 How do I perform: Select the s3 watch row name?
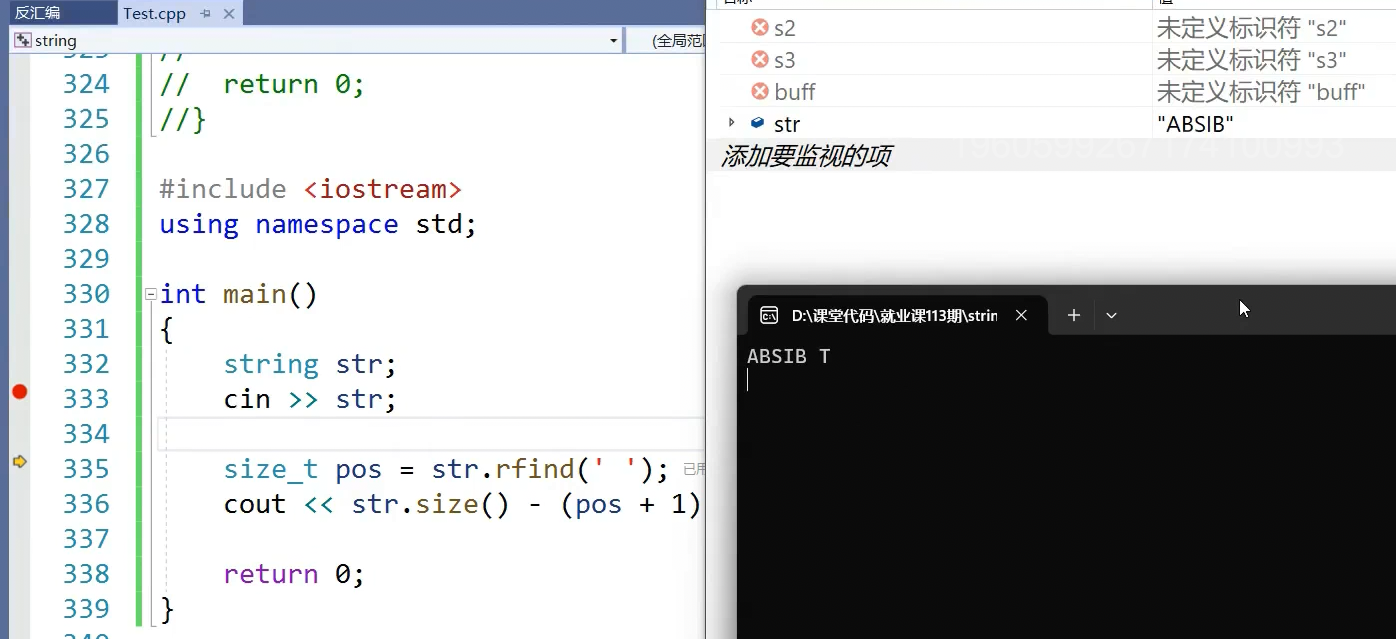785,60
